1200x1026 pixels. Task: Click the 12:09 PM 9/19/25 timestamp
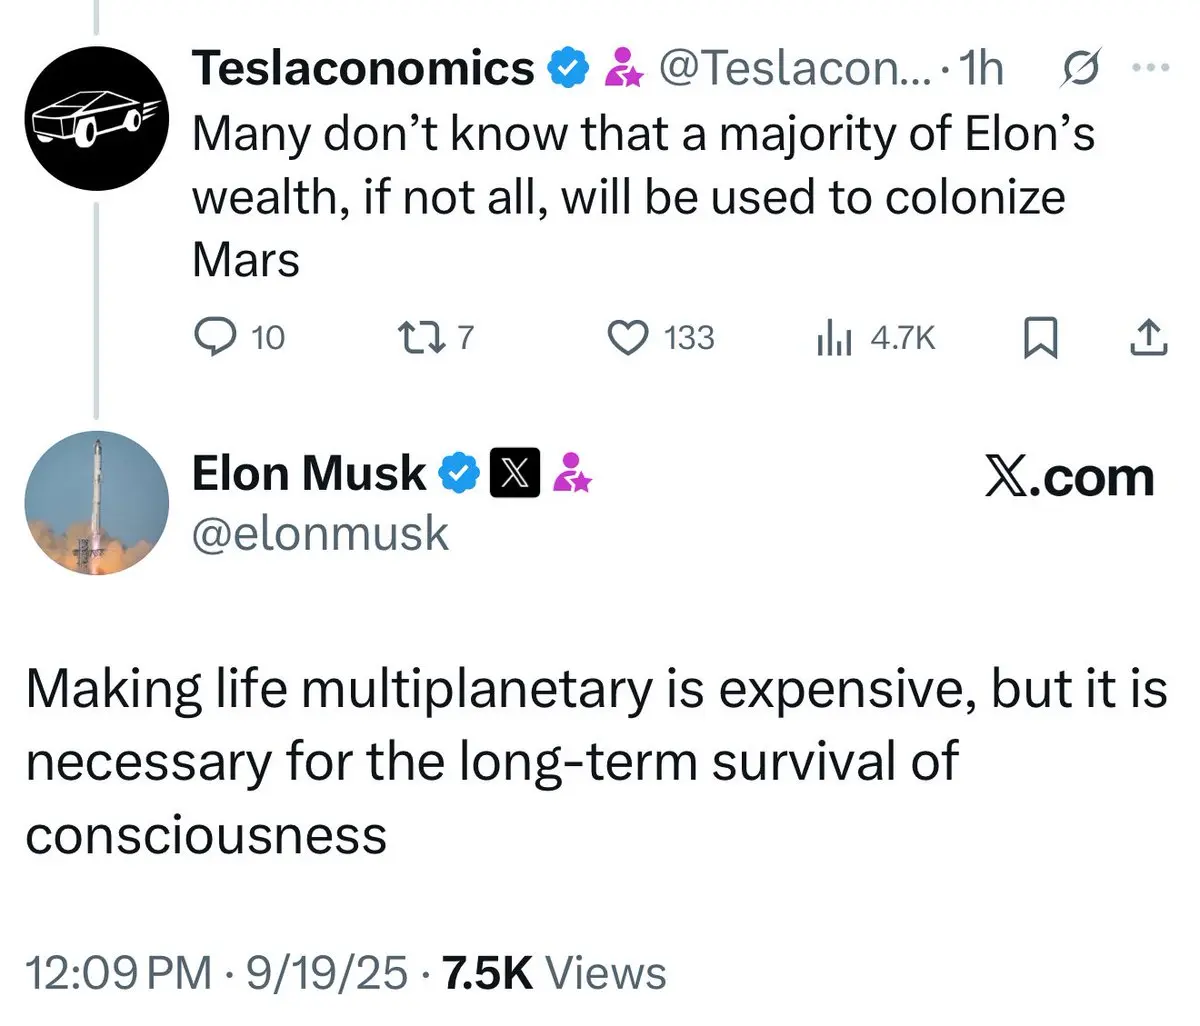coord(216,973)
